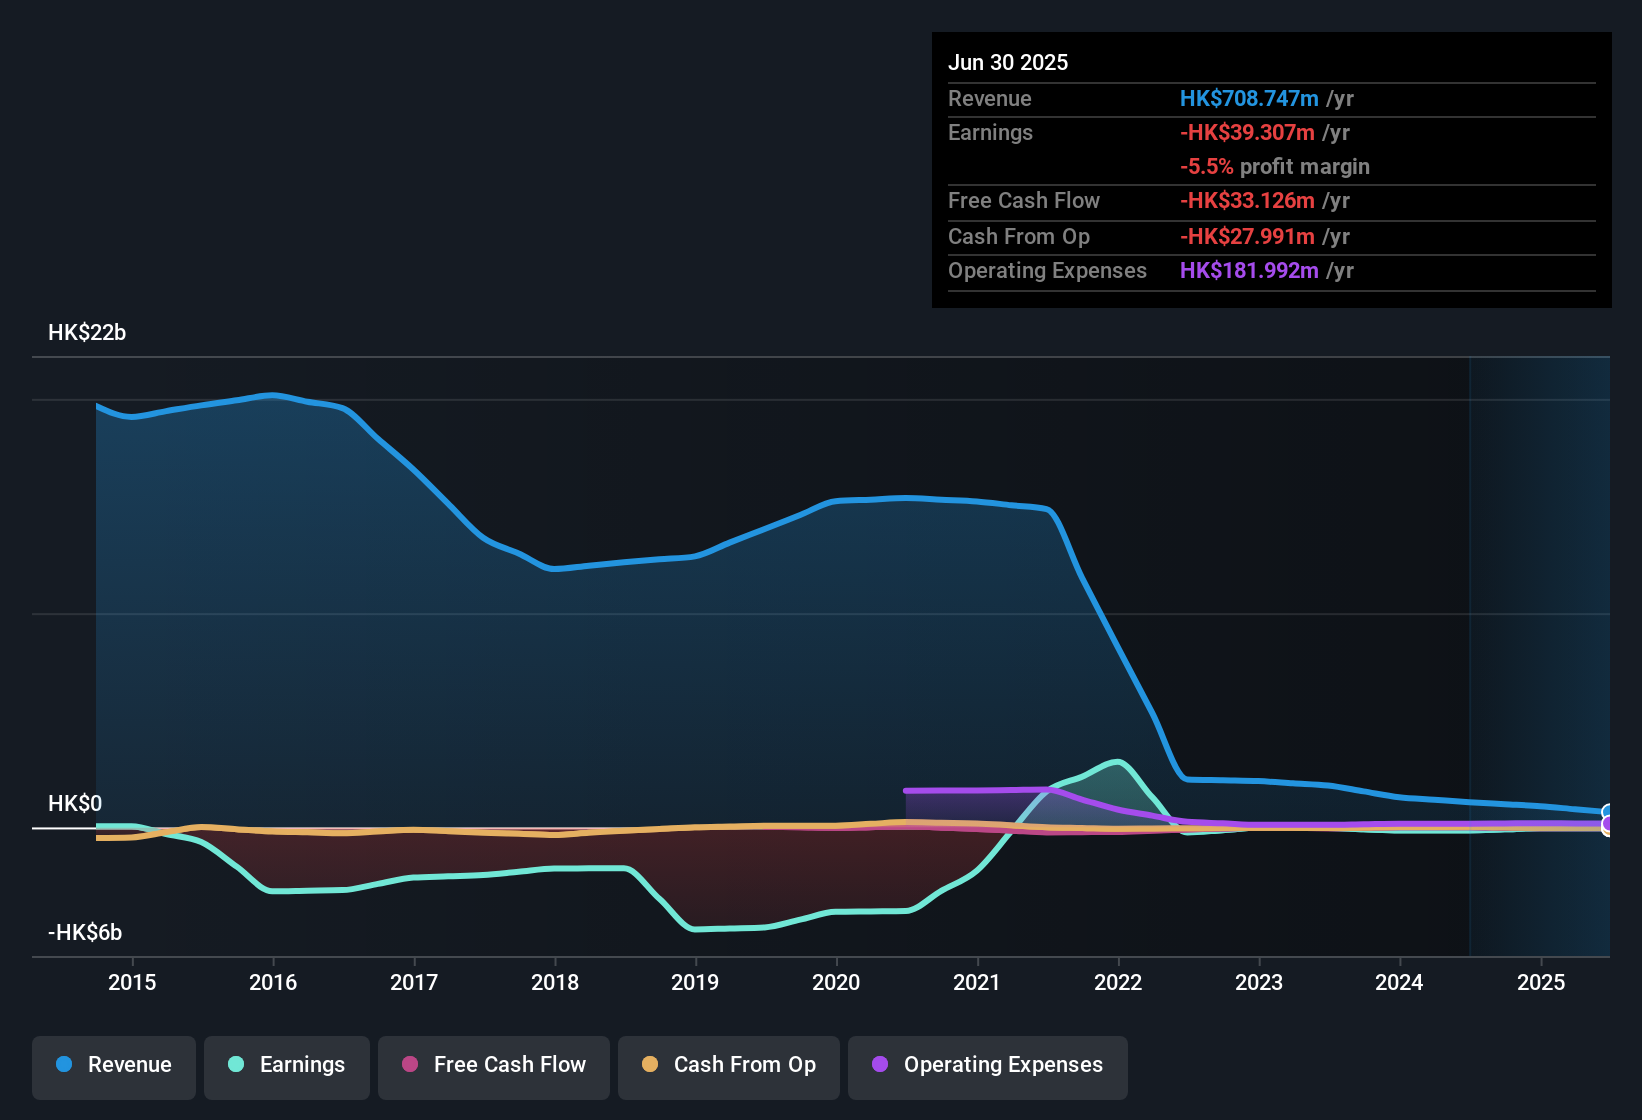Click the Cash From Op legend button
The image size is (1642, 1120).
tap(728, 1065)
